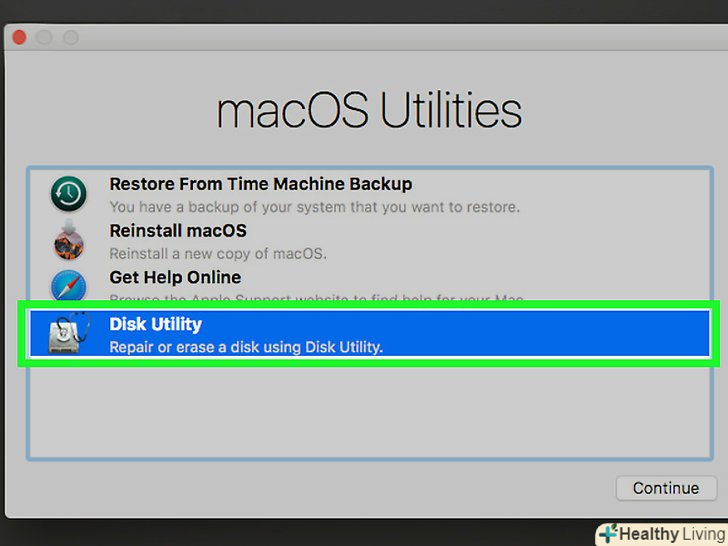Click 'Reinstall a new copy of macOS' text
This screenshot has width=728, height=546.
click(218, 253)
